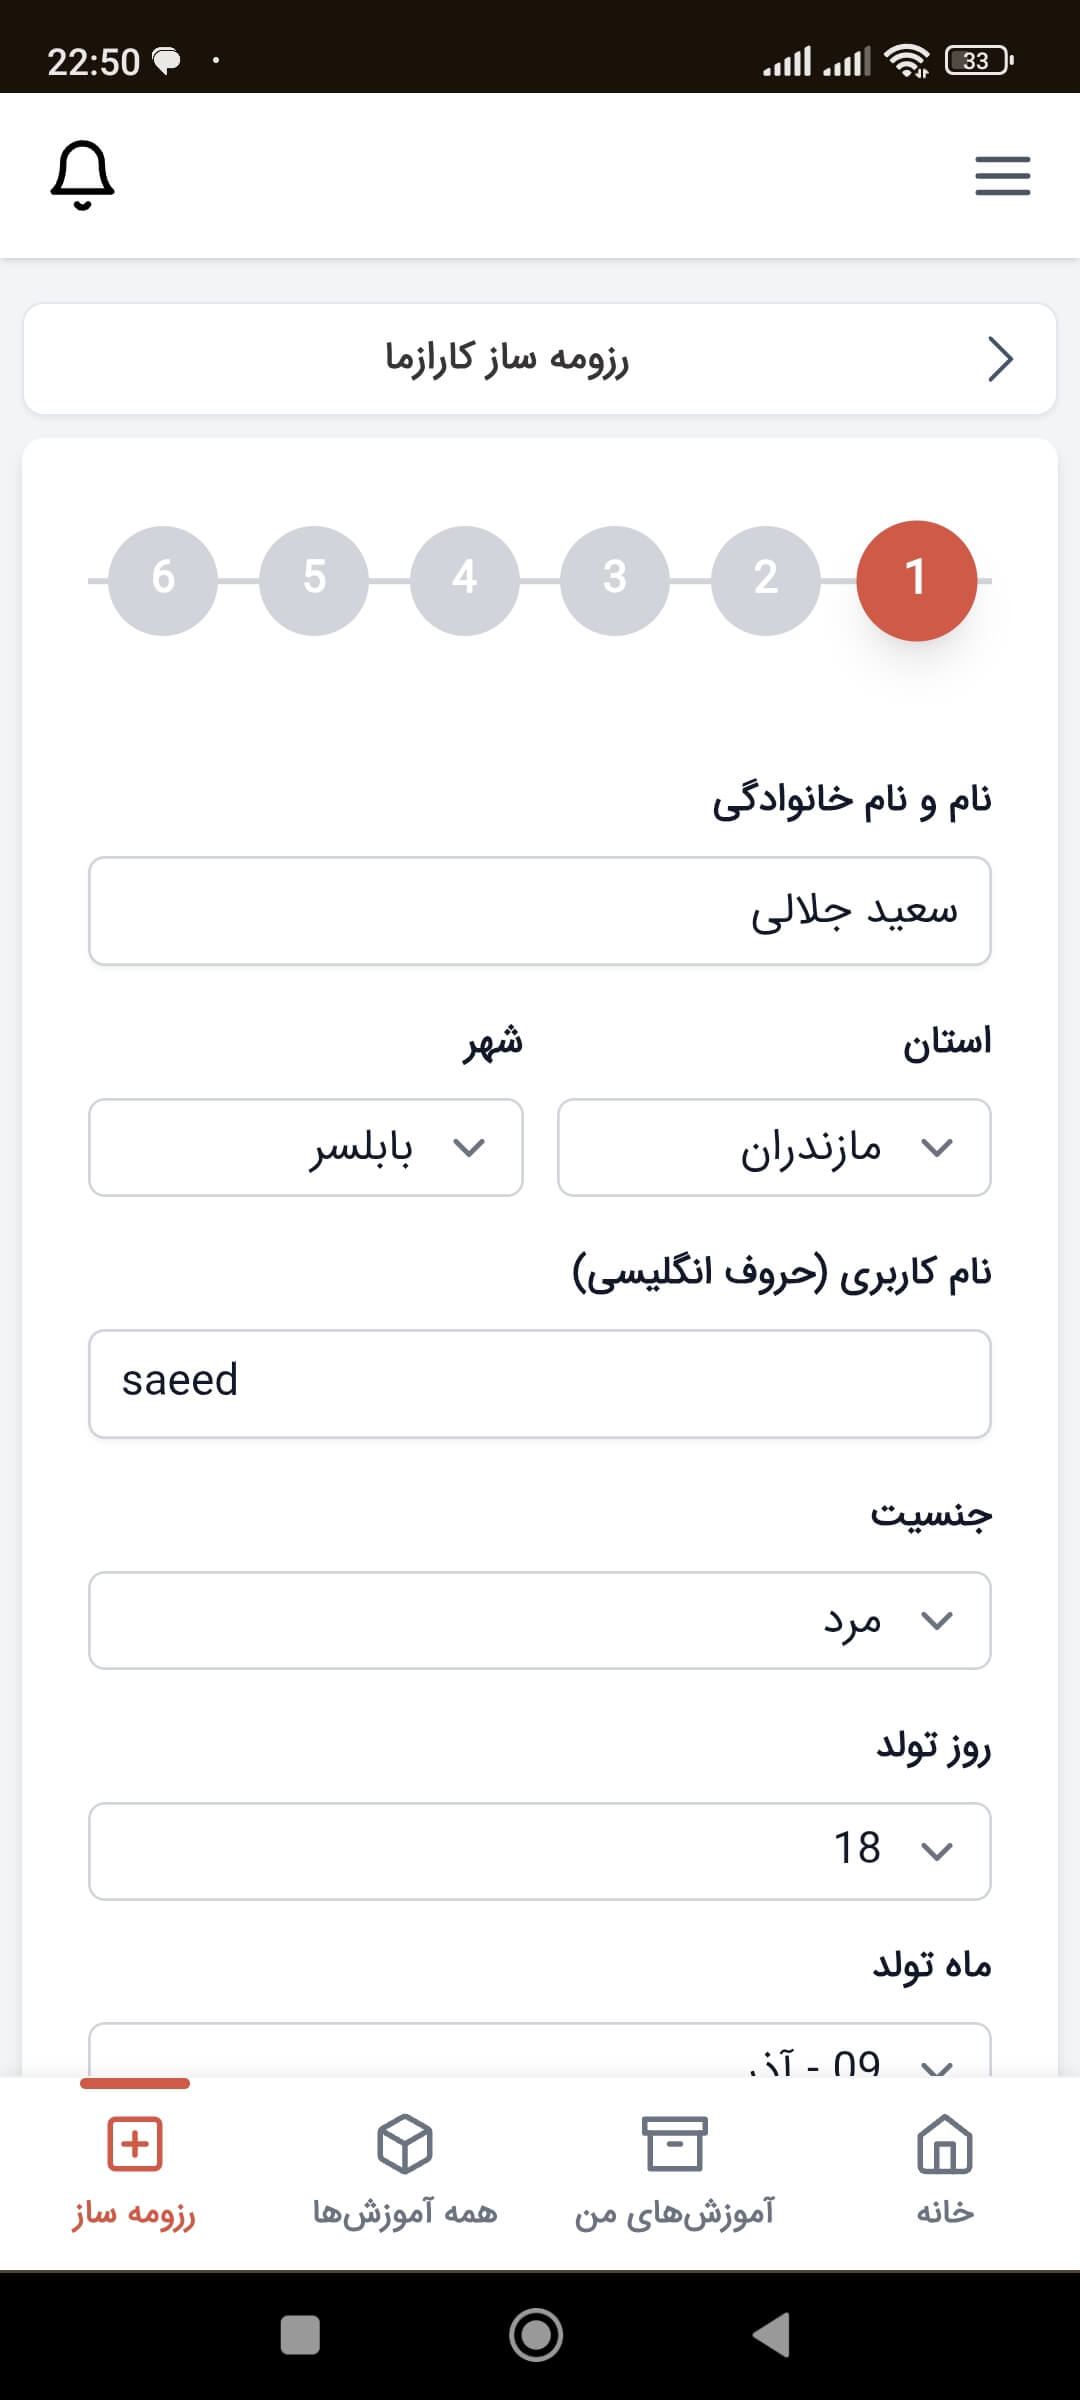1080x2400 pixels.
Task: Tap the plus icon for Resume Builder
Action: (x=134, y=2145)
